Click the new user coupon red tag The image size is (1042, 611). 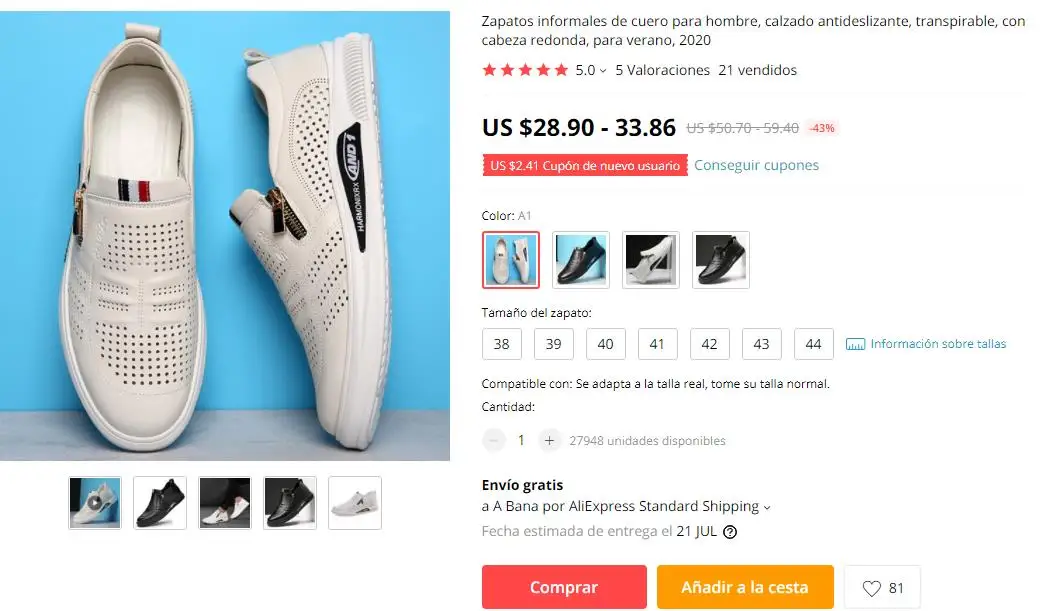[x=585, y=166]
